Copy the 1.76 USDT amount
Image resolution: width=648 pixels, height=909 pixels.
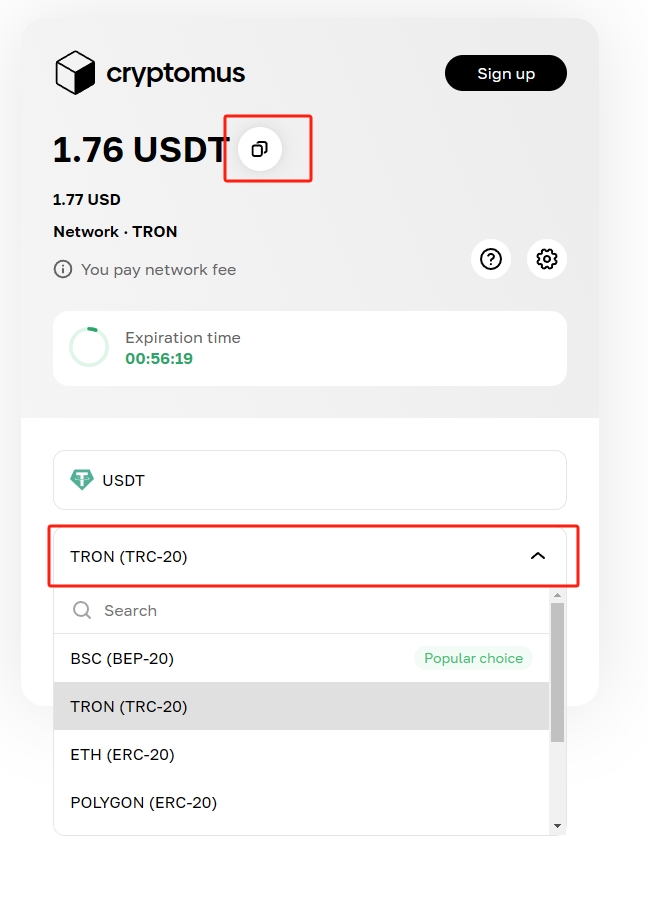(260, 149)
